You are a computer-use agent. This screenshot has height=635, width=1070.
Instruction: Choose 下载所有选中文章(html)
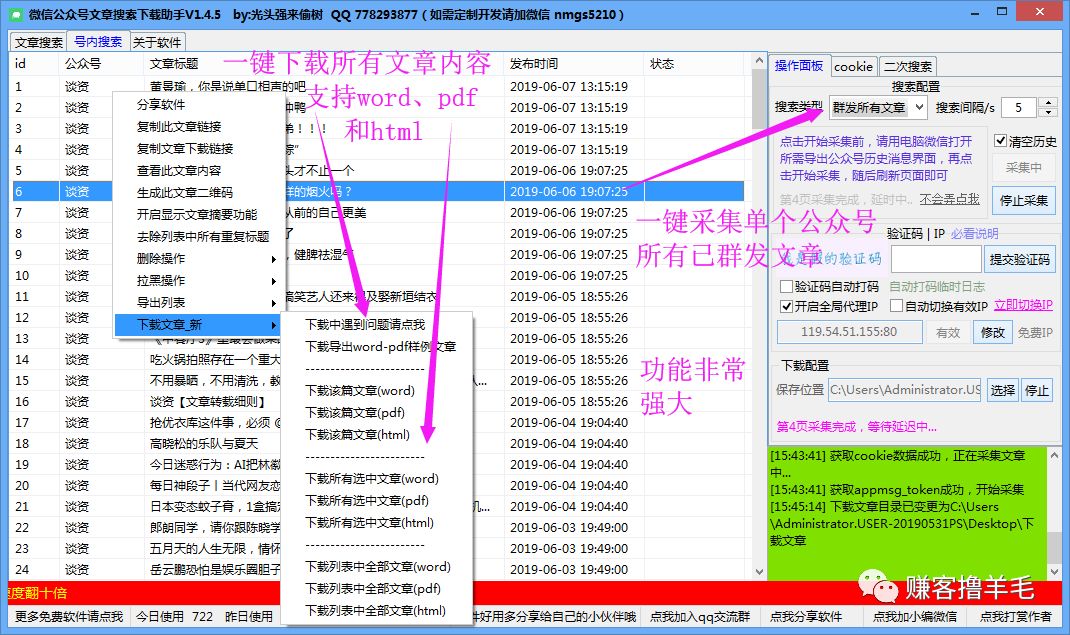point(377,522)
